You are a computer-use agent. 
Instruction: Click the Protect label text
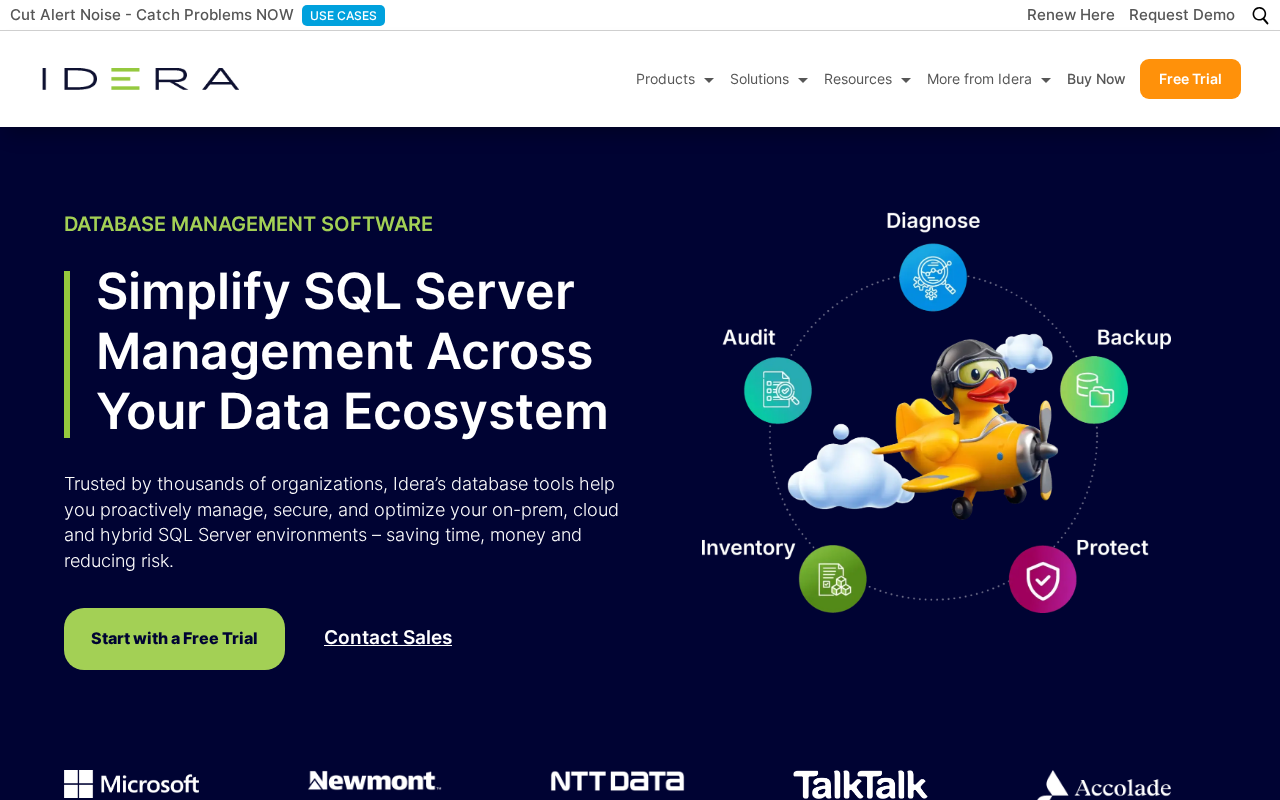click(x=1112, y=548)
